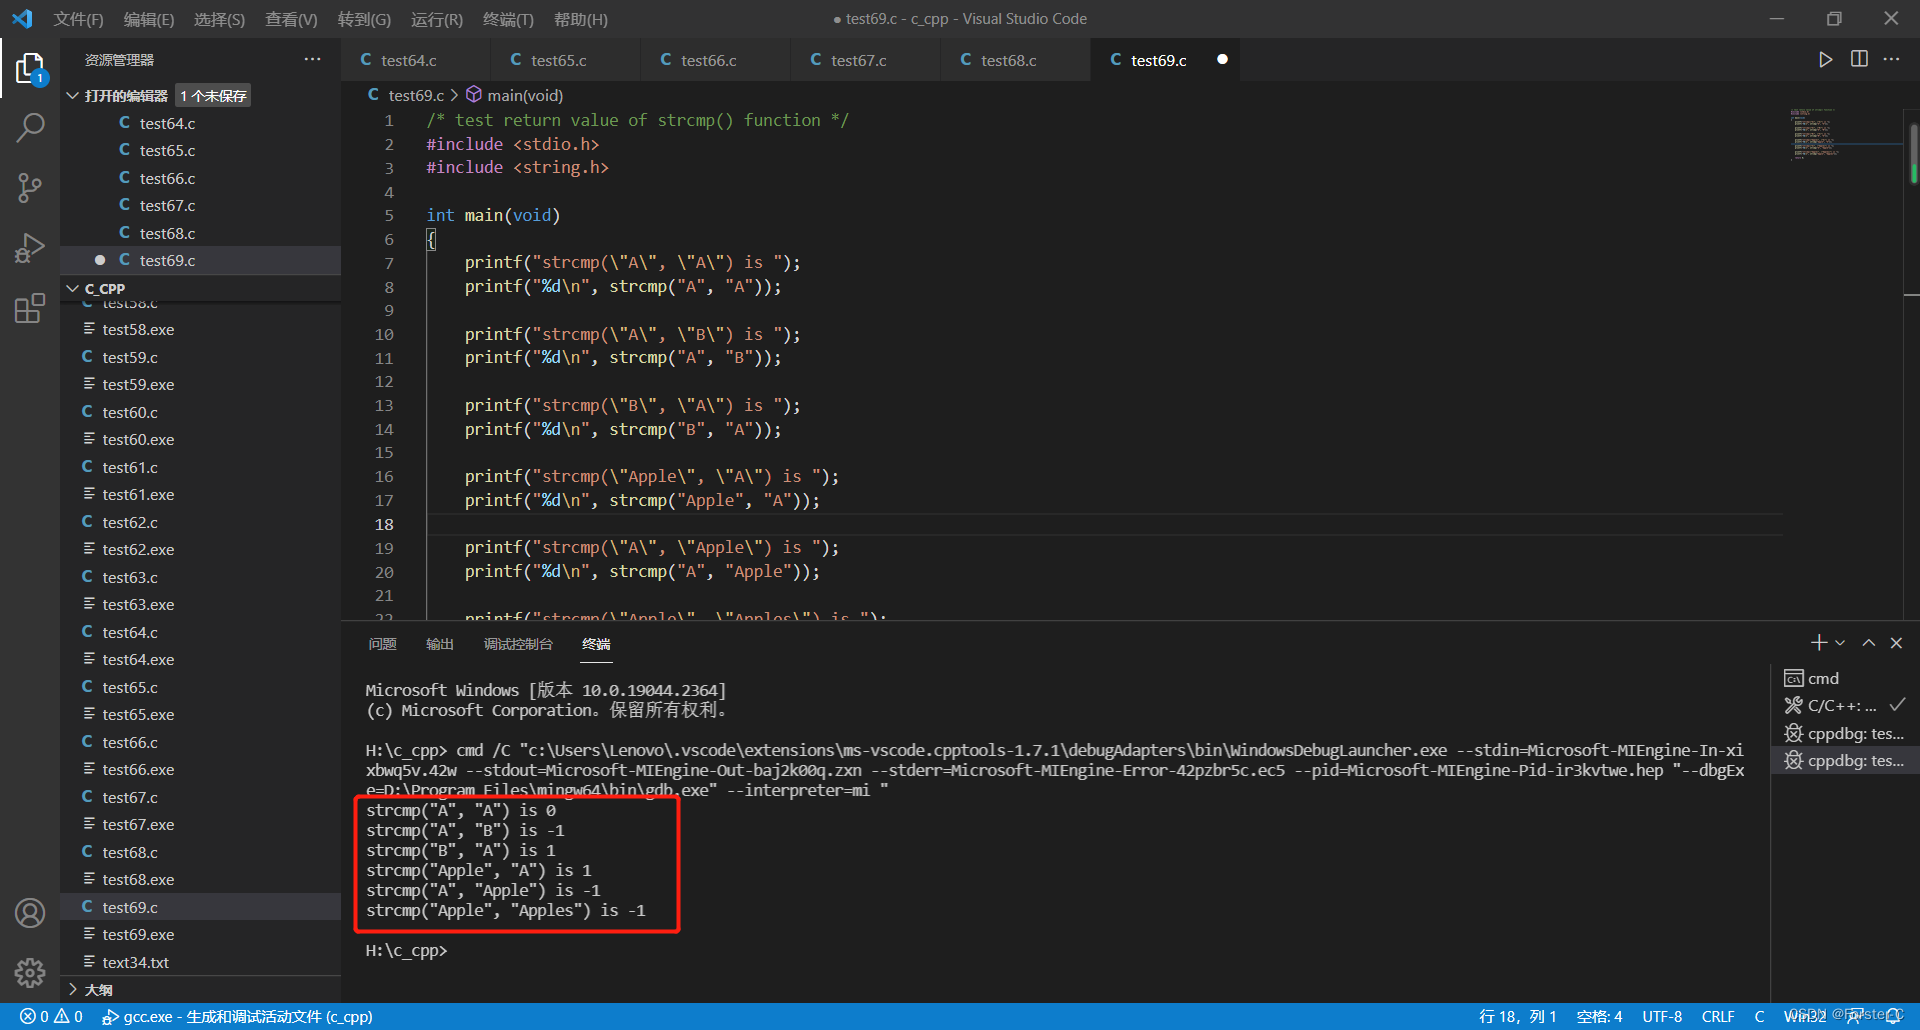Switch to the test65.c editor tab

[565, 60]
